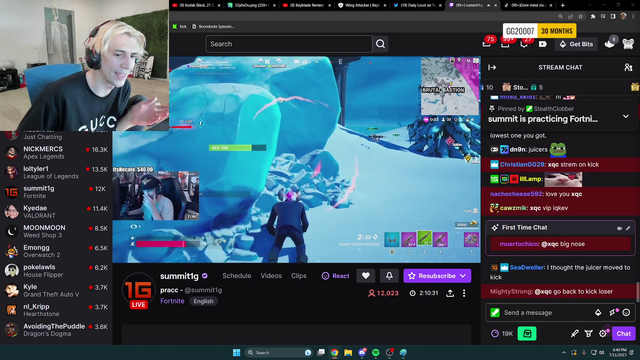
Task: Click the Fortnite category link
Action: (172, 301)
